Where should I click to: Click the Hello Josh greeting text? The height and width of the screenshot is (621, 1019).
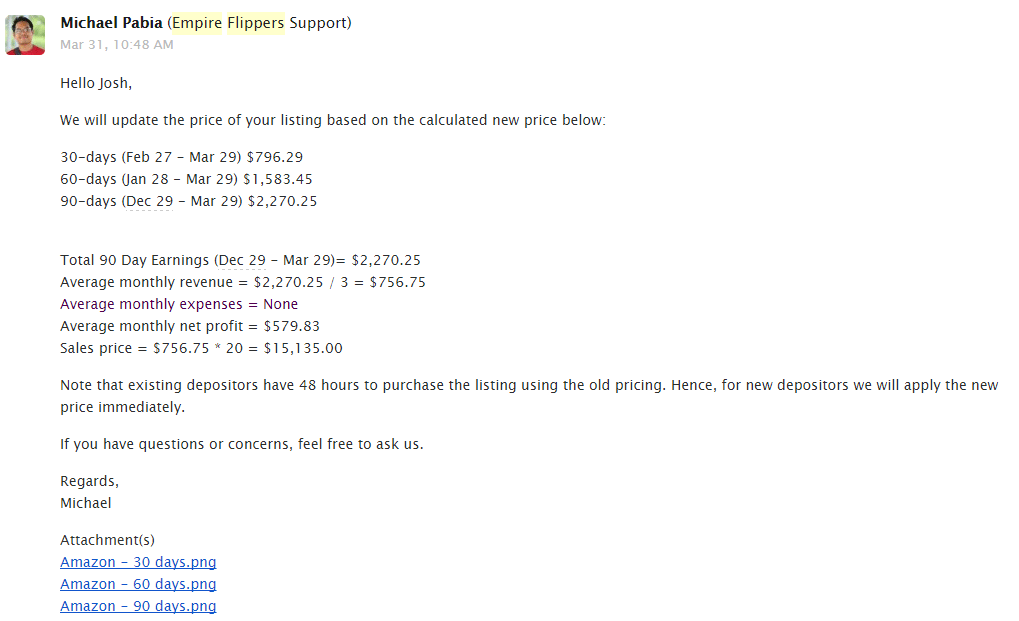[96, 83]
